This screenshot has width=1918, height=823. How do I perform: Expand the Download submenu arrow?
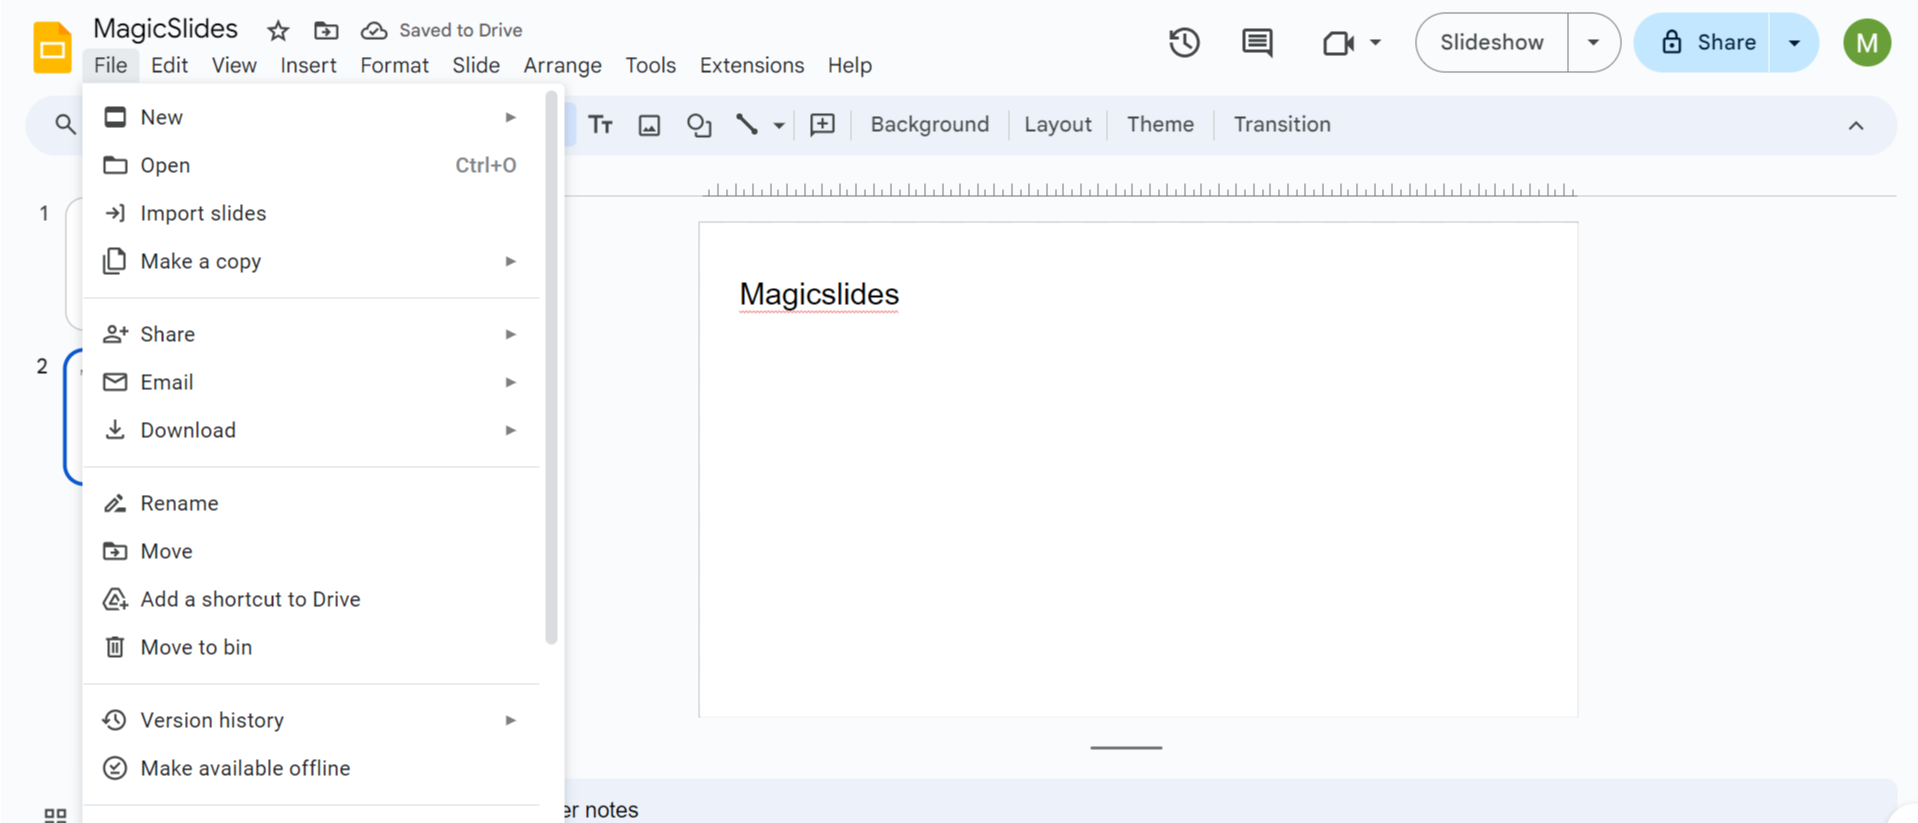510,430
